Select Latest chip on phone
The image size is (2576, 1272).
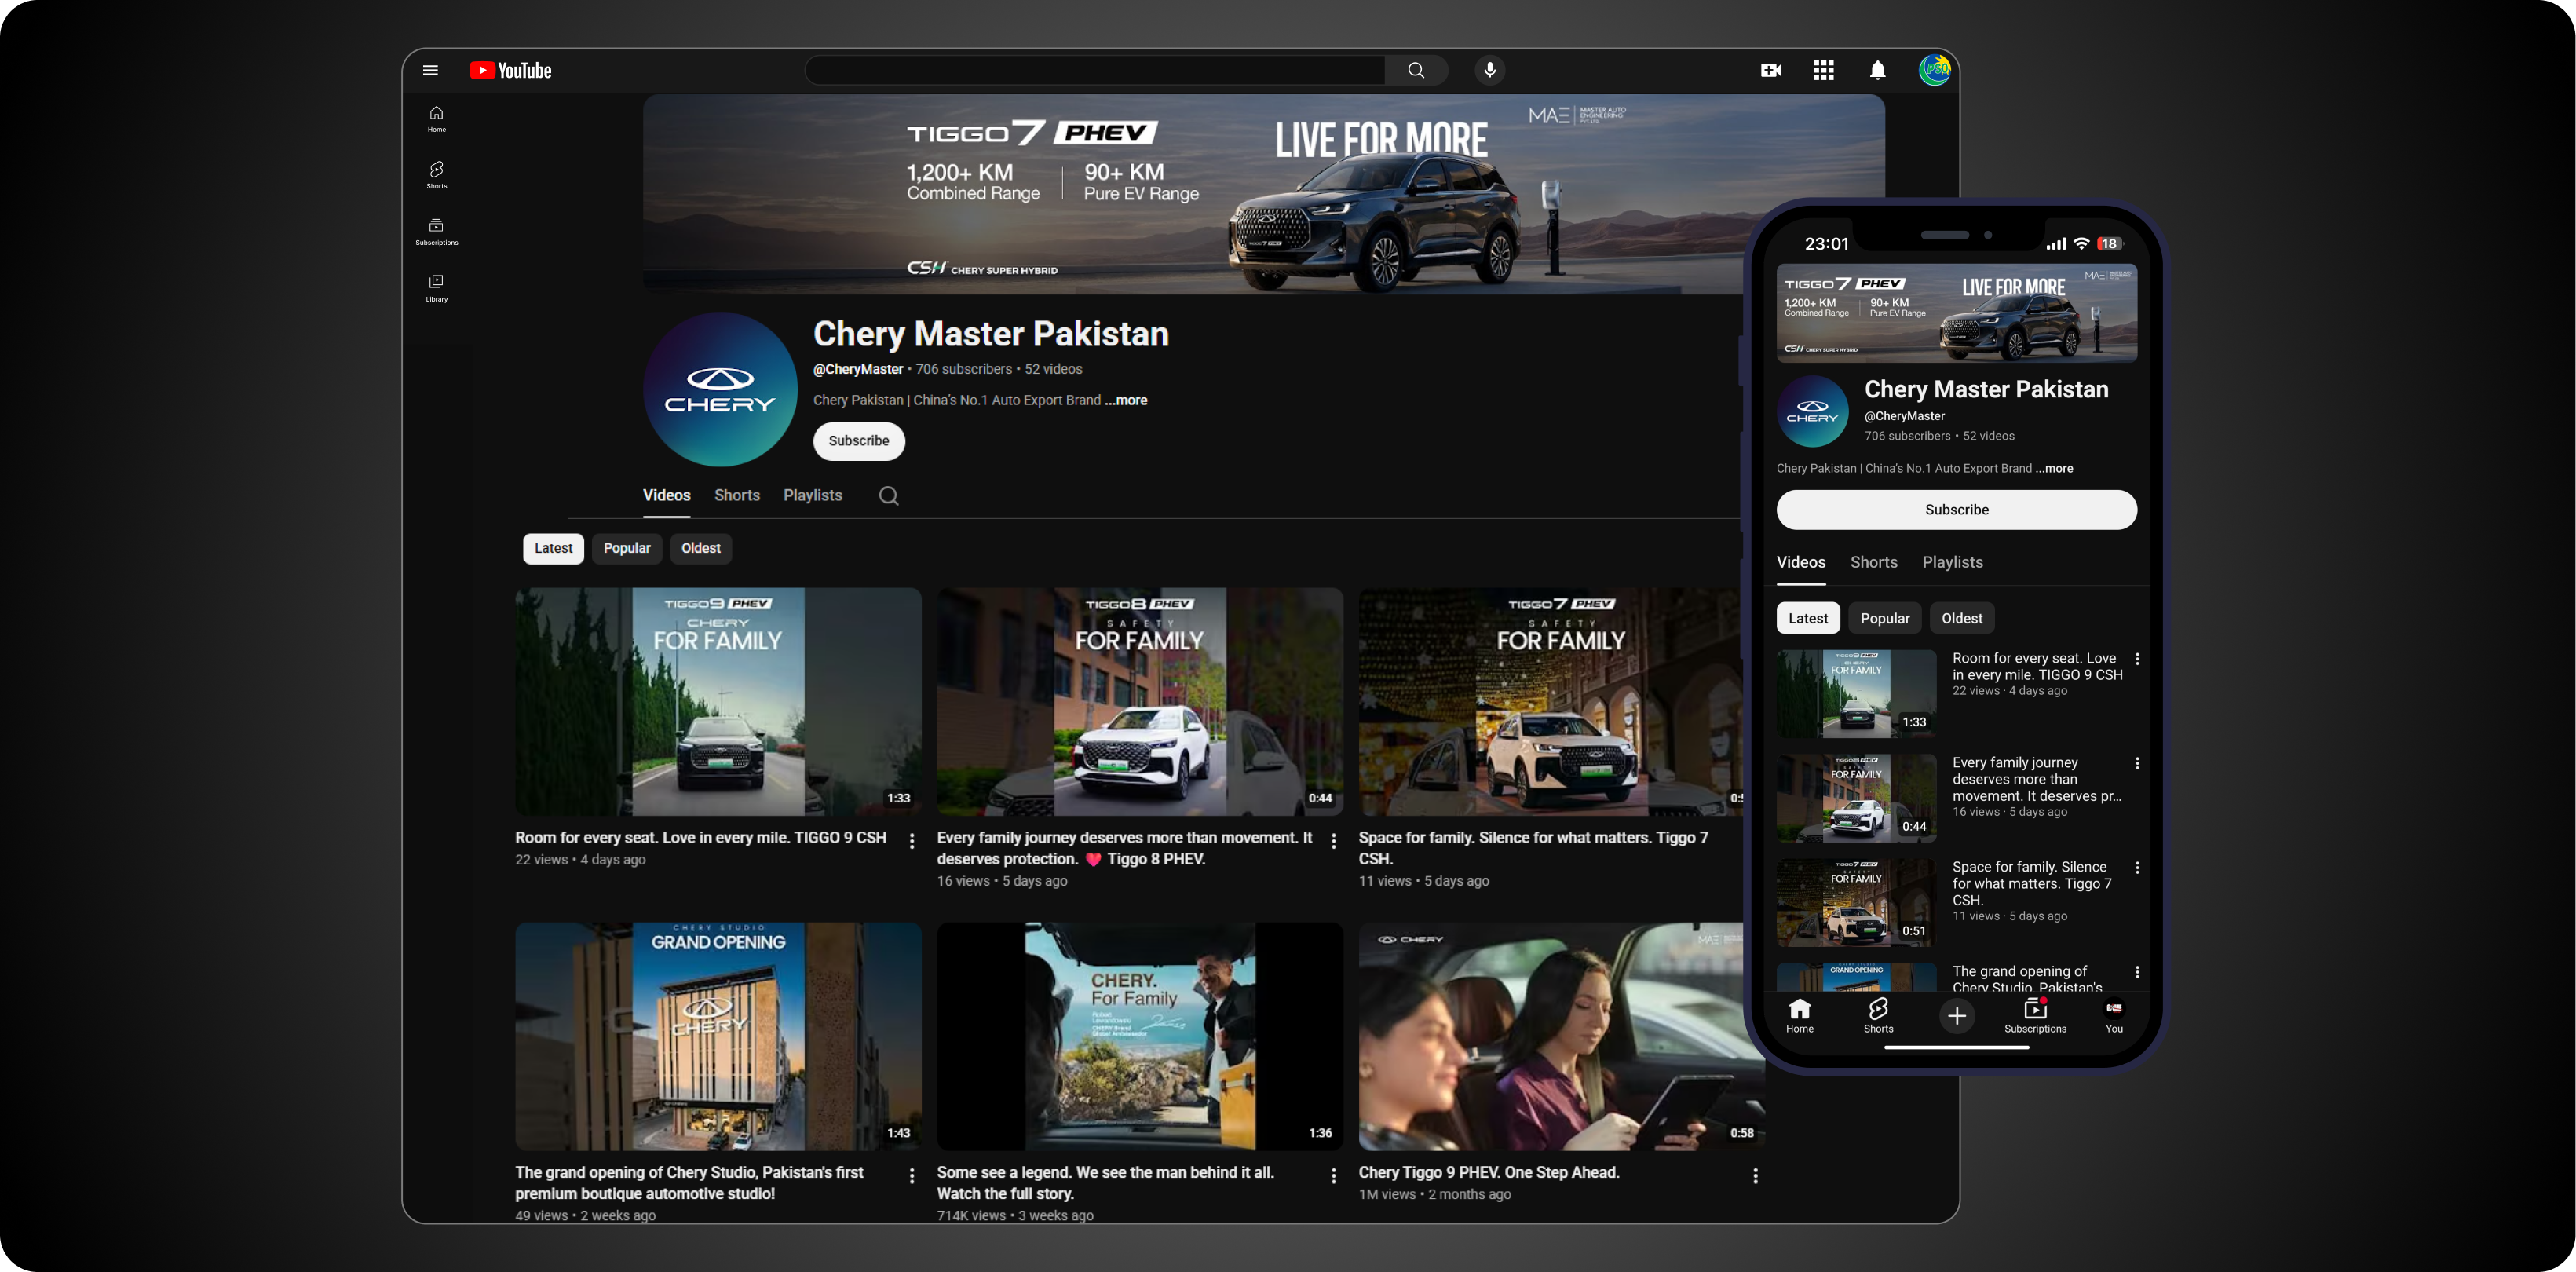tap(1808, 618)
